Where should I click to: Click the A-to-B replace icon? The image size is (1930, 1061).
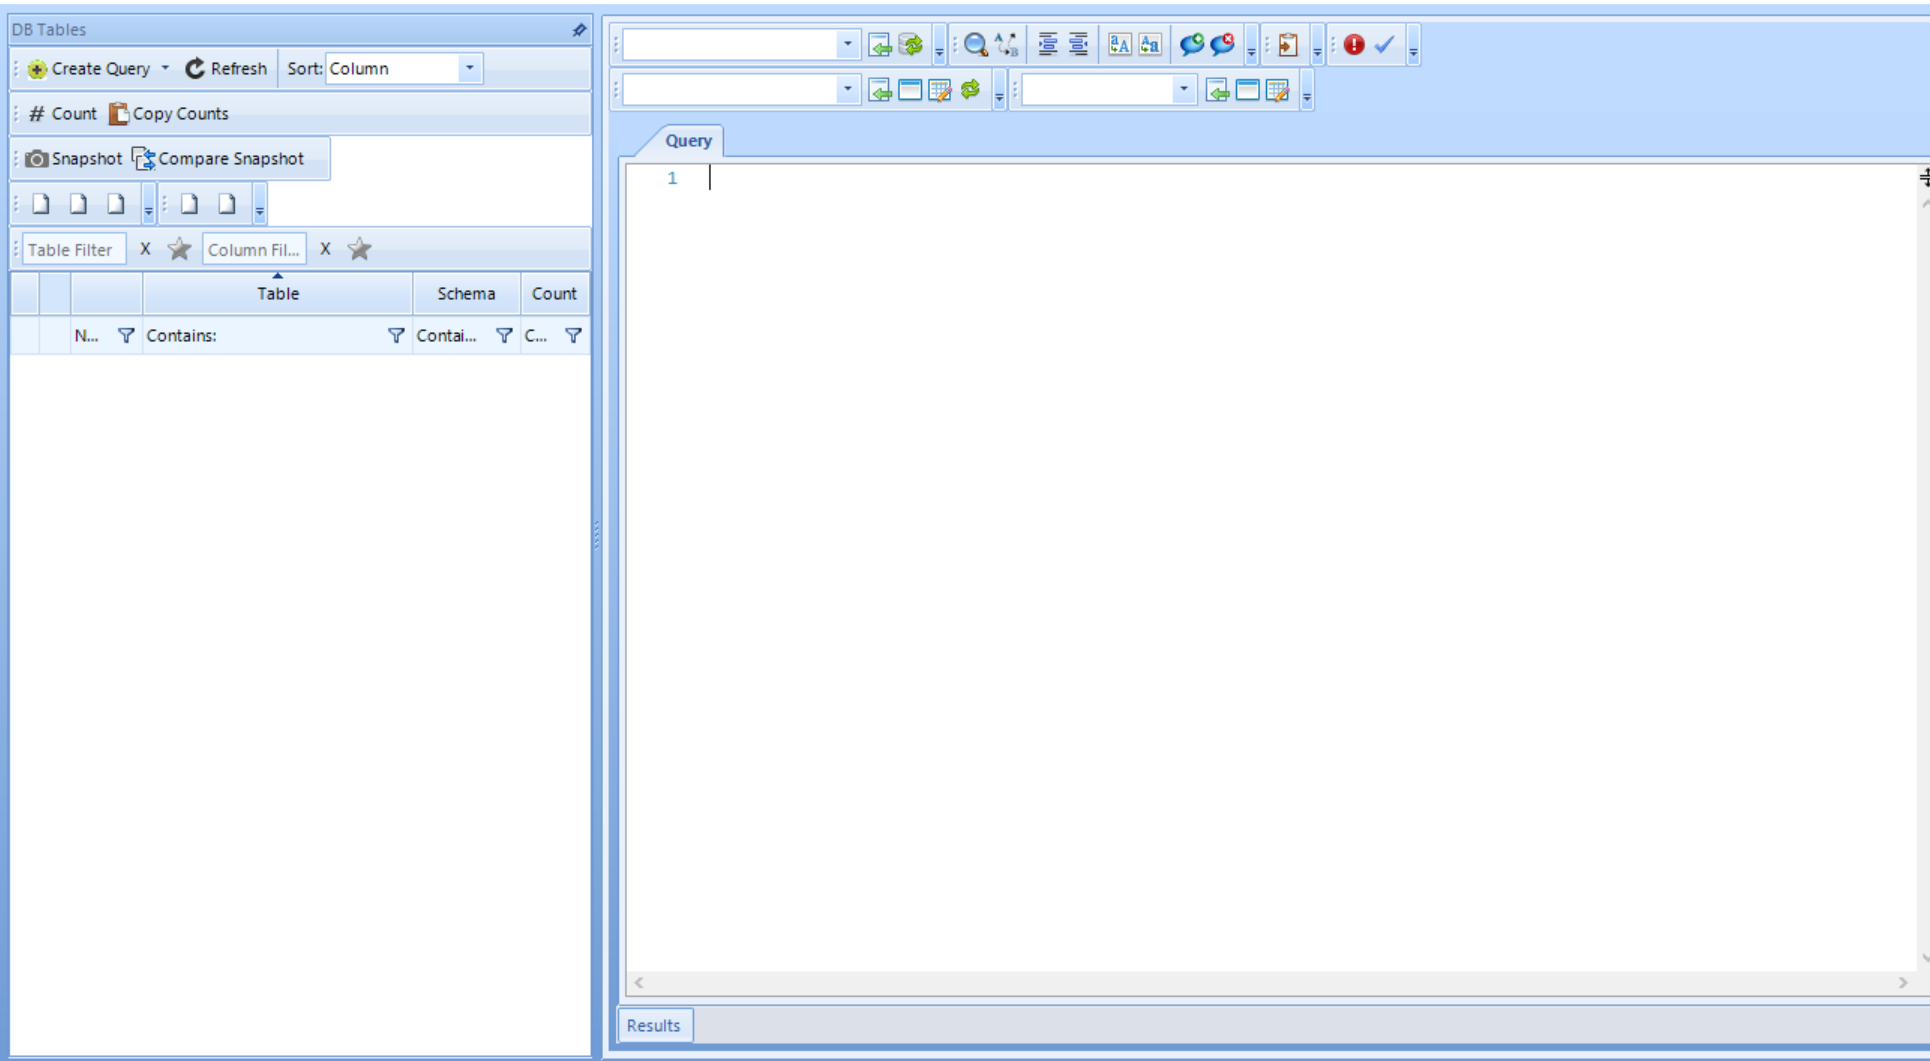click(x=1007, y=44)
